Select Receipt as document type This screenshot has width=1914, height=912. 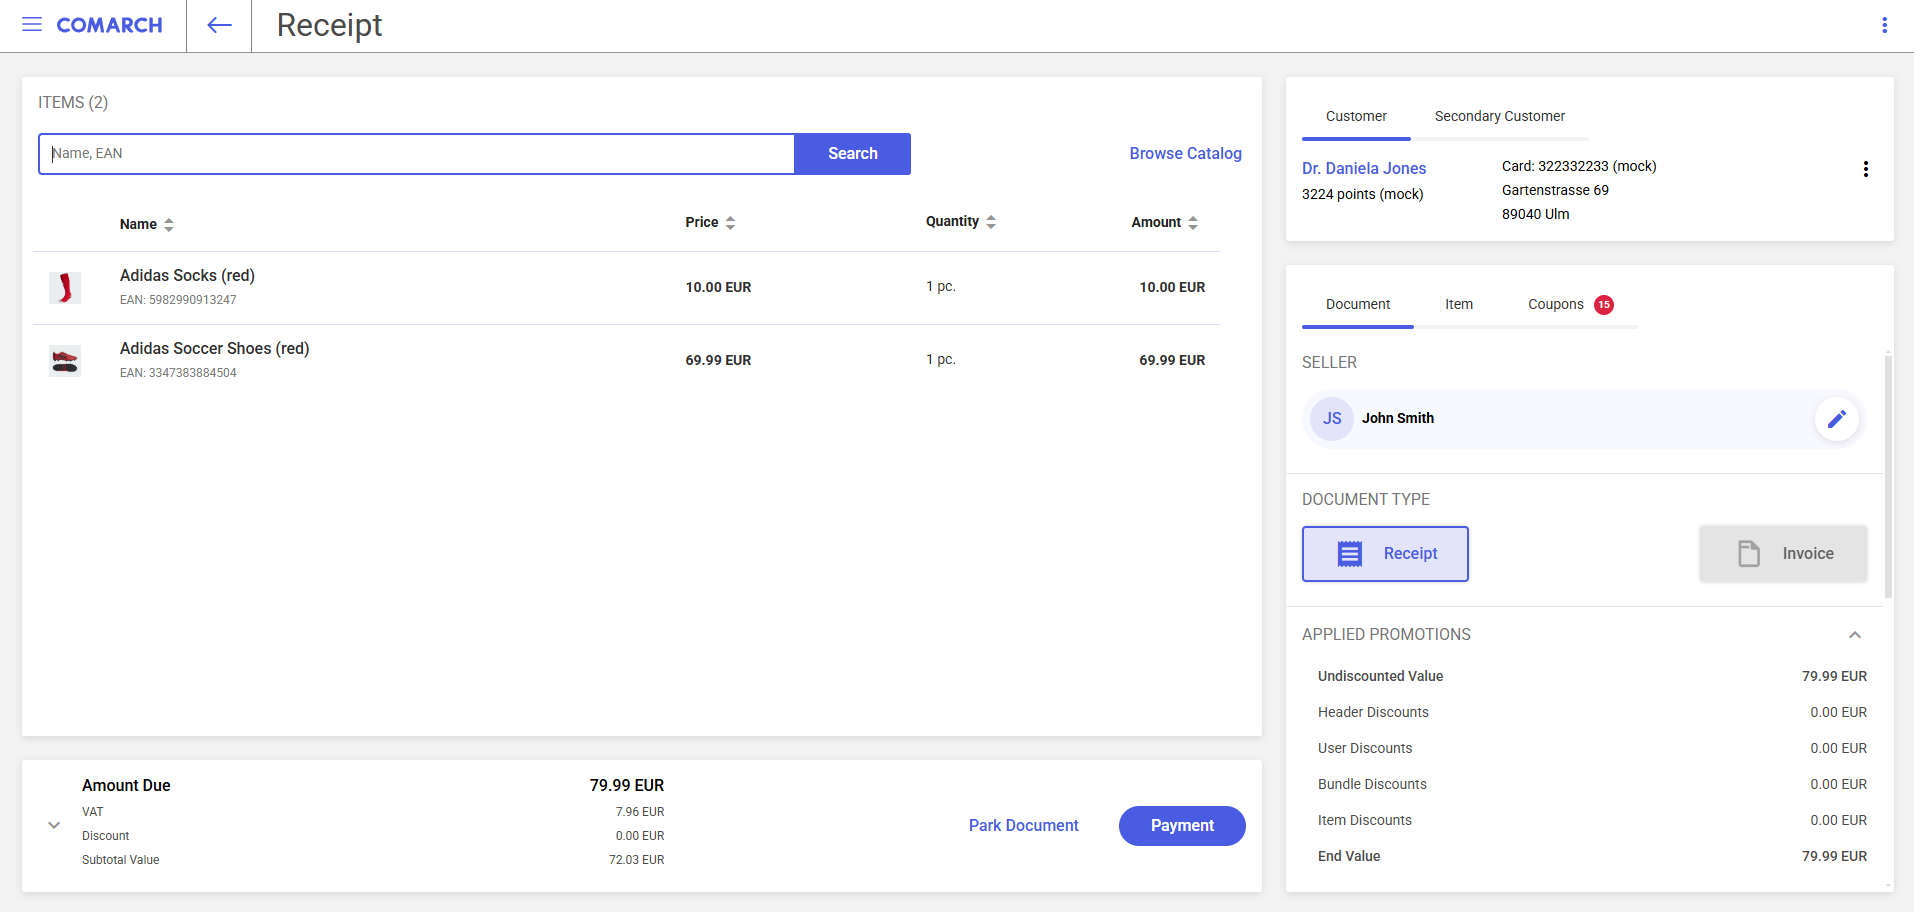[1385, 554]
